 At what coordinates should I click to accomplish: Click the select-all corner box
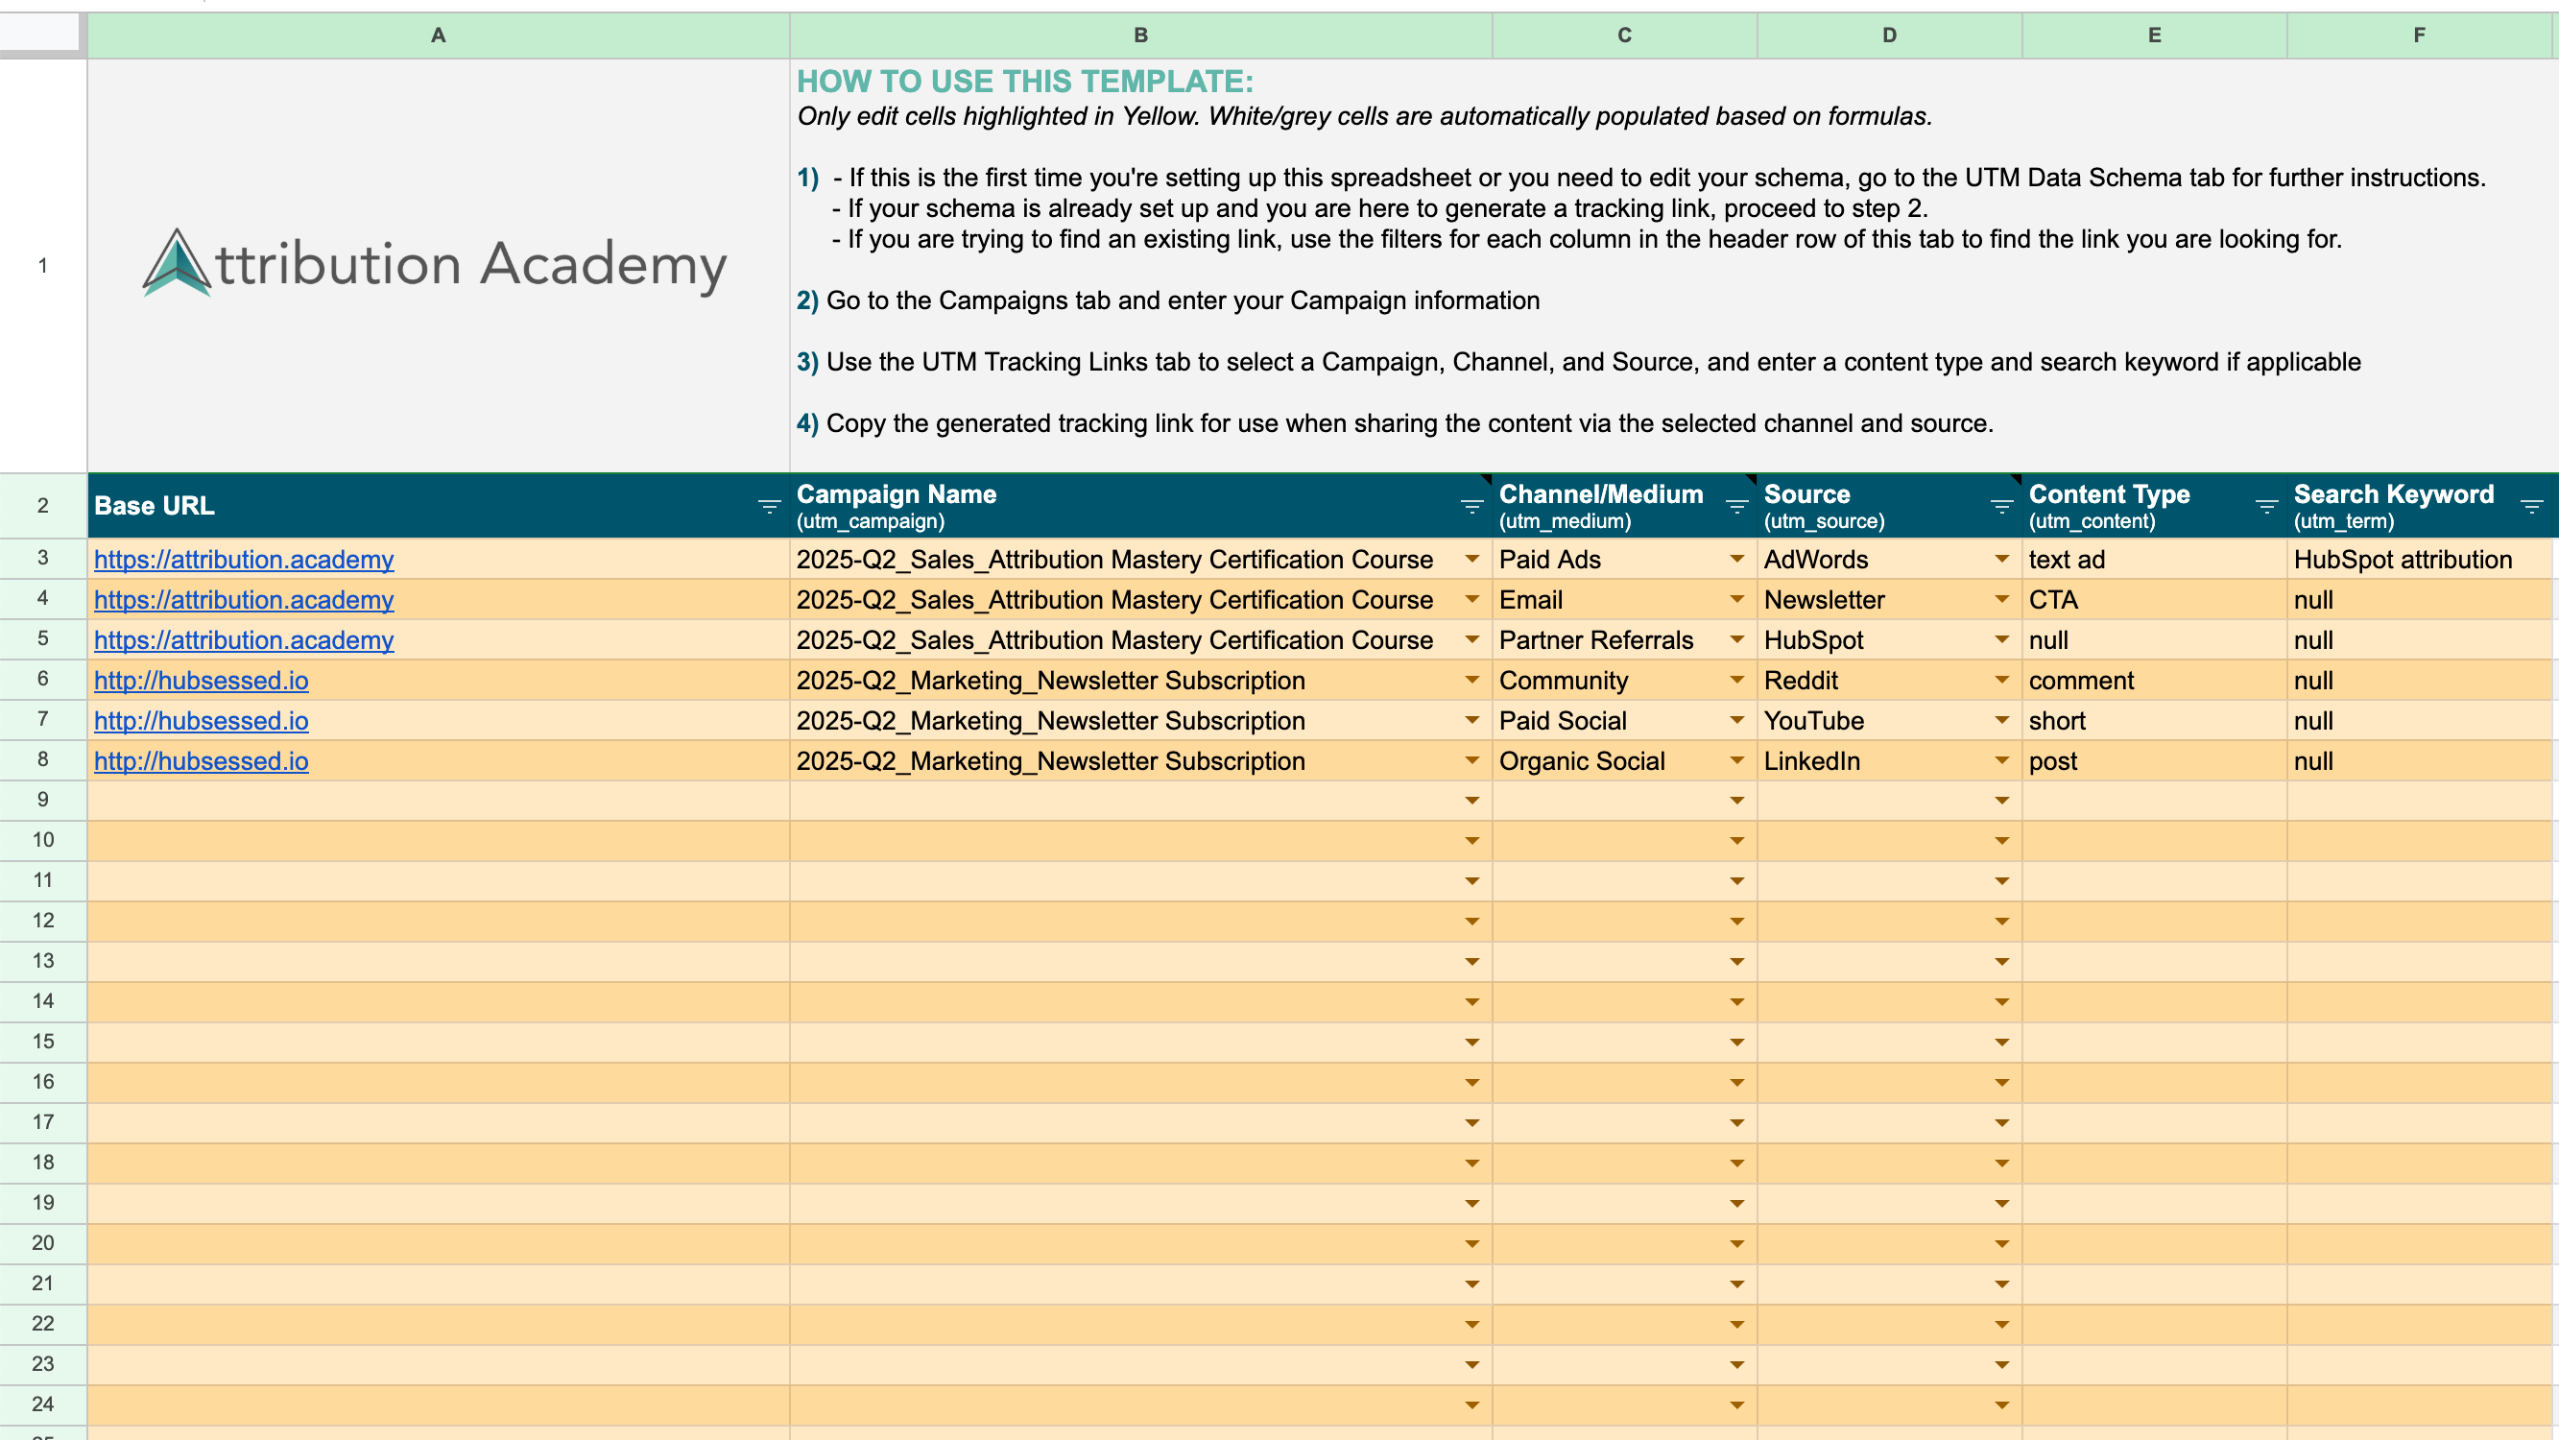40,34
